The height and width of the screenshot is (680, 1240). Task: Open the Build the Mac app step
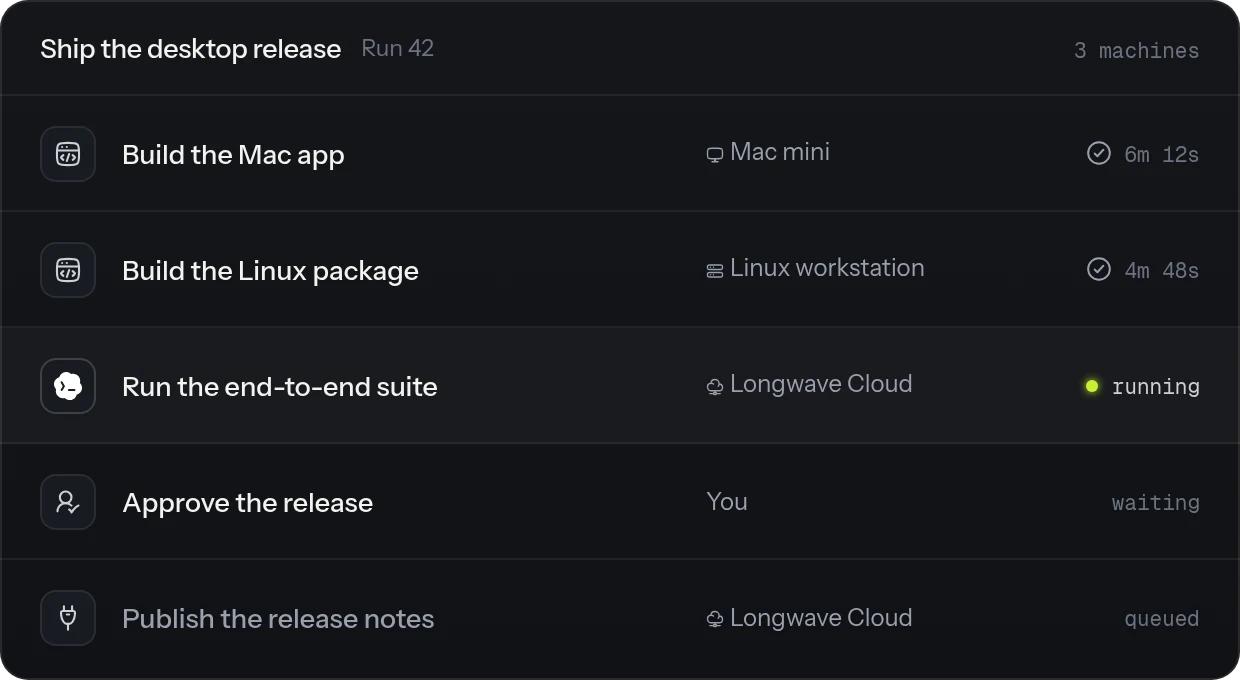coord(620,154)
